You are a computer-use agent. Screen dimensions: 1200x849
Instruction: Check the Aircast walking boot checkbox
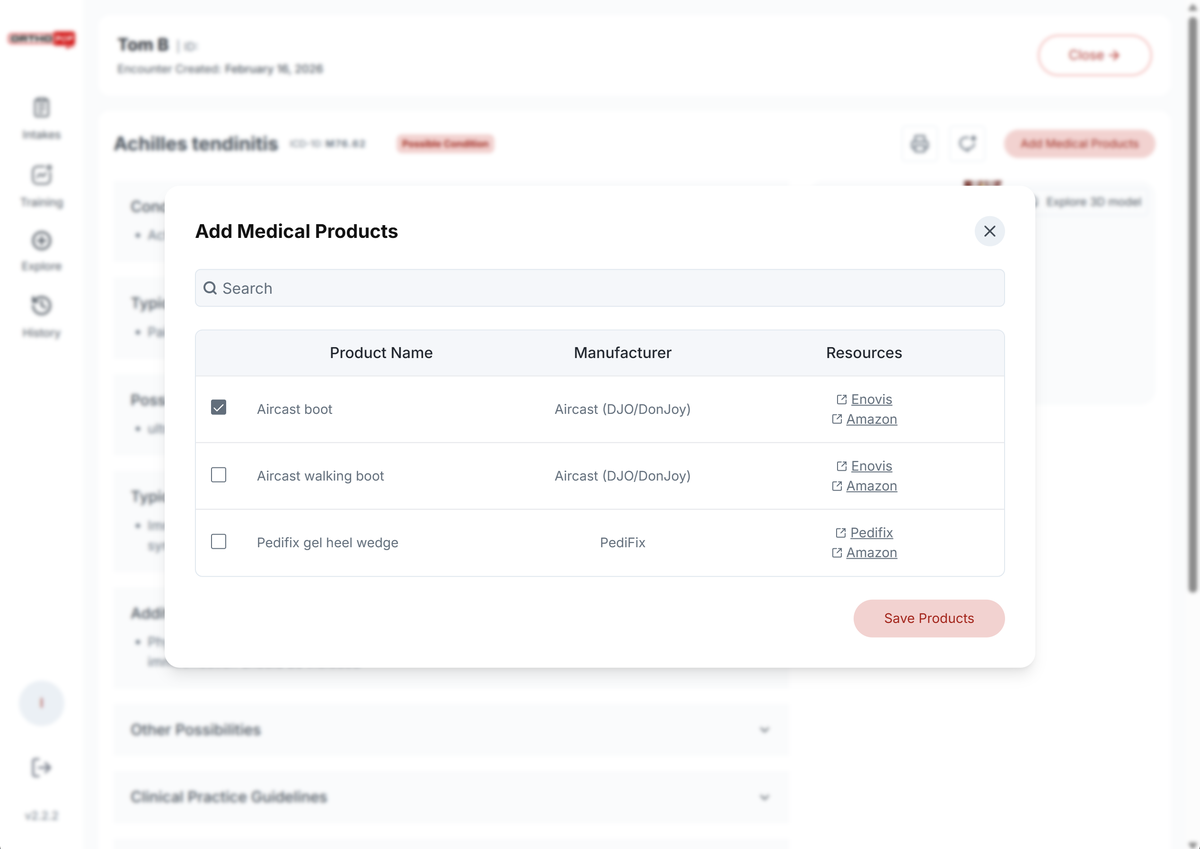(219, 475)
